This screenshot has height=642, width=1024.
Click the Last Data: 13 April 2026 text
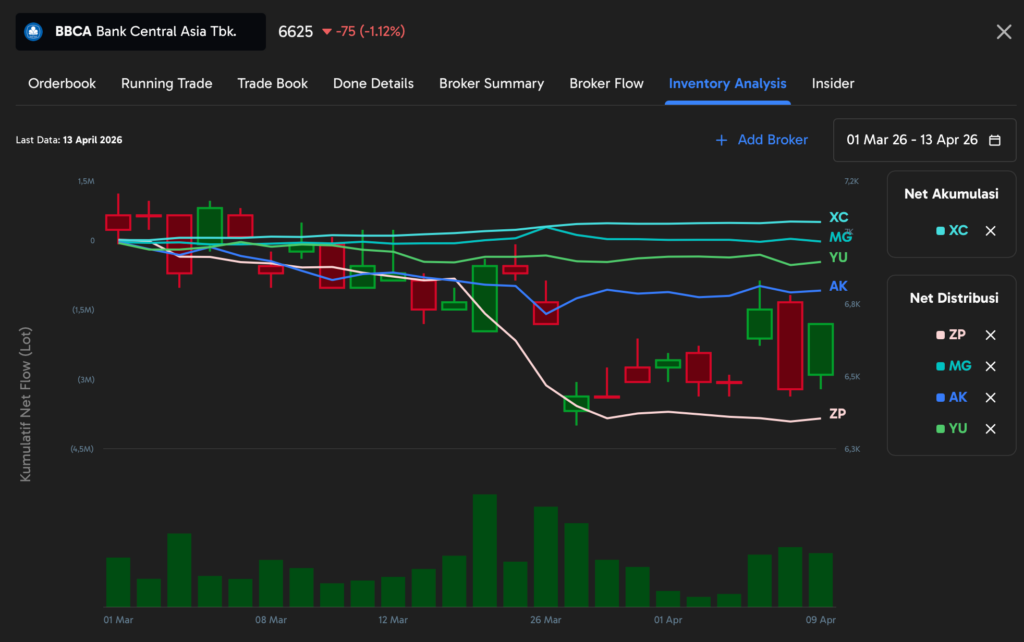[69, 140]
